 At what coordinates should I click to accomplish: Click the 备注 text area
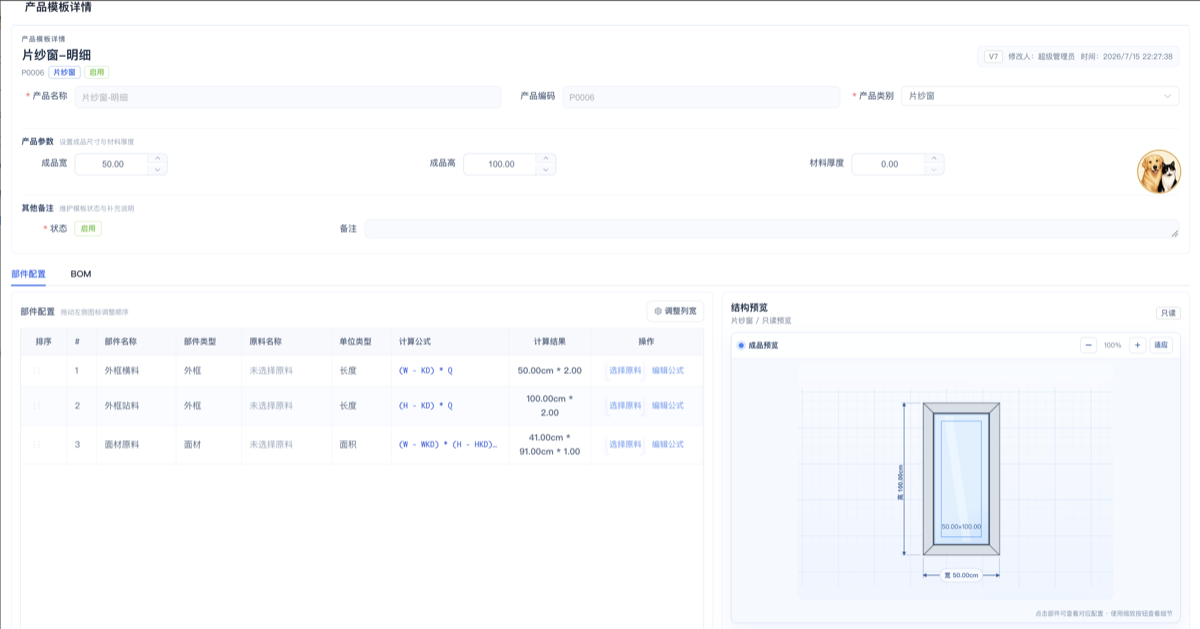[772, 229]
